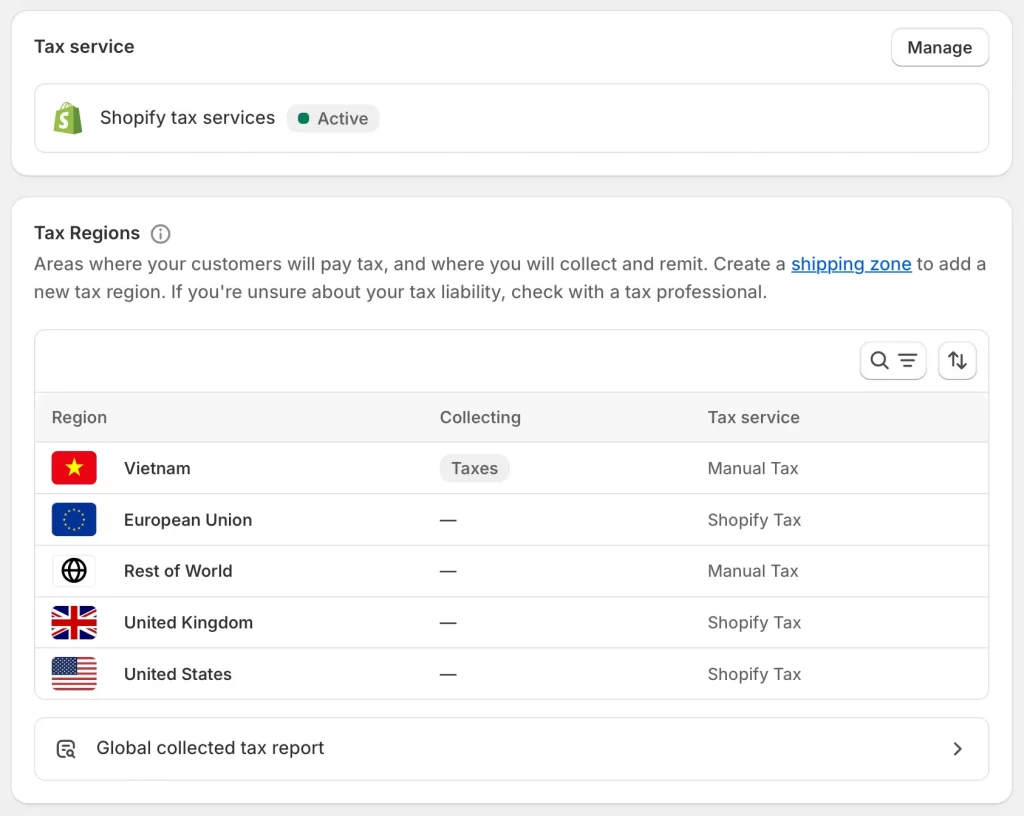The height and width of the screenshot is (816, 1024).
Task: Click the tax report document icon
Action: pos(66,749)
